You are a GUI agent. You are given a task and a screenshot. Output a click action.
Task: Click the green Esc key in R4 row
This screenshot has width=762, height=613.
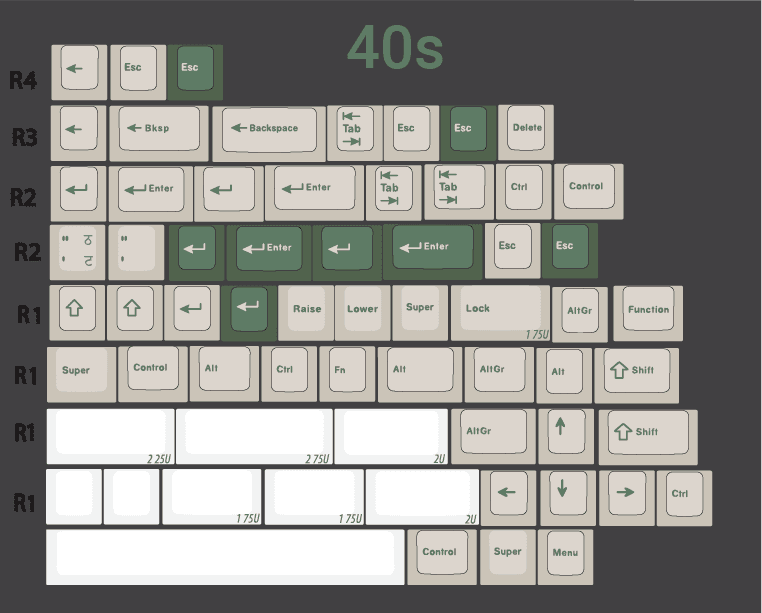(x=194, y=70)
